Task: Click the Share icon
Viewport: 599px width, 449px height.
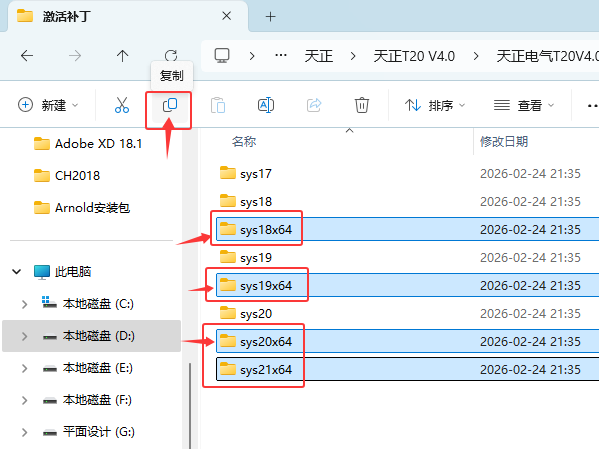Action: pos(314,105)
